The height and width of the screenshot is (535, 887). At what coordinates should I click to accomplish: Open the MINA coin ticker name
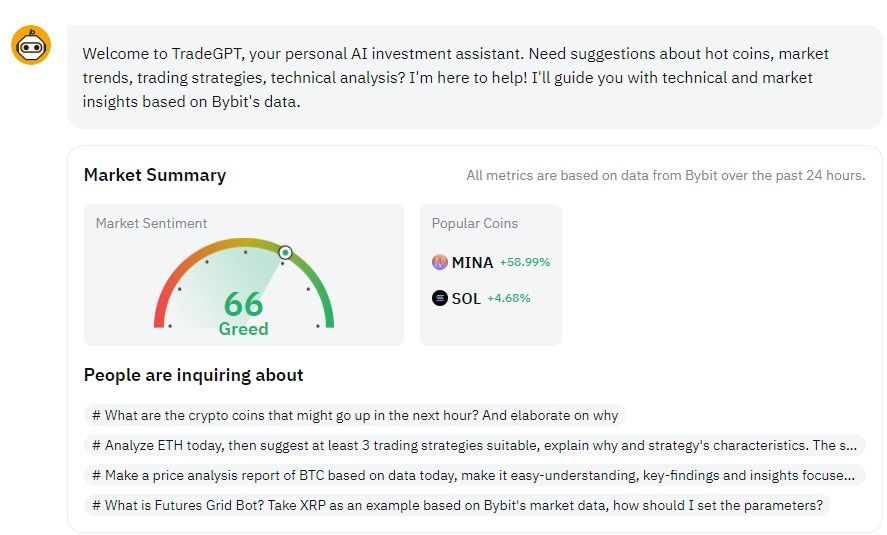click(x=472, y=263)
